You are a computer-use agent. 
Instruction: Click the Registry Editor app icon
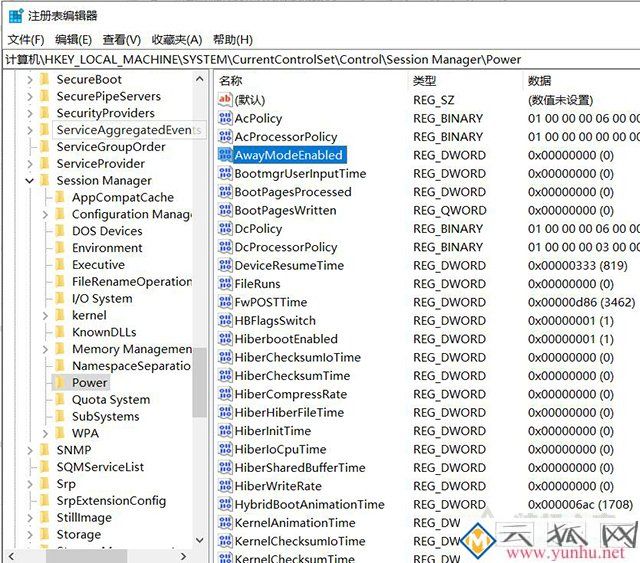(16, 16)
